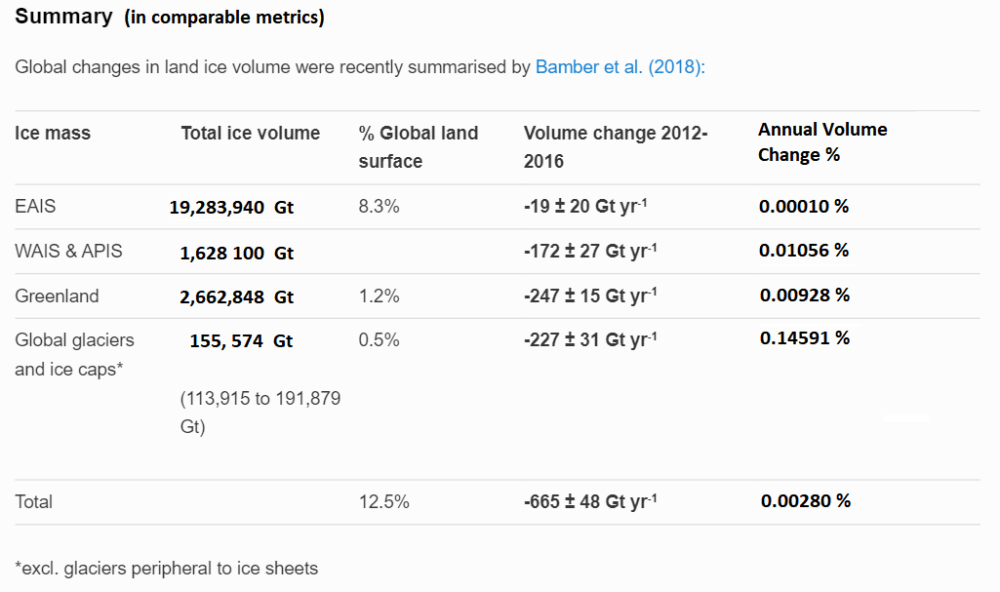This screenshot has width=1000, height=592.
Task: Click the 0.14591 % annual change value
Action: pyautogui.click(x=804, y=338)
